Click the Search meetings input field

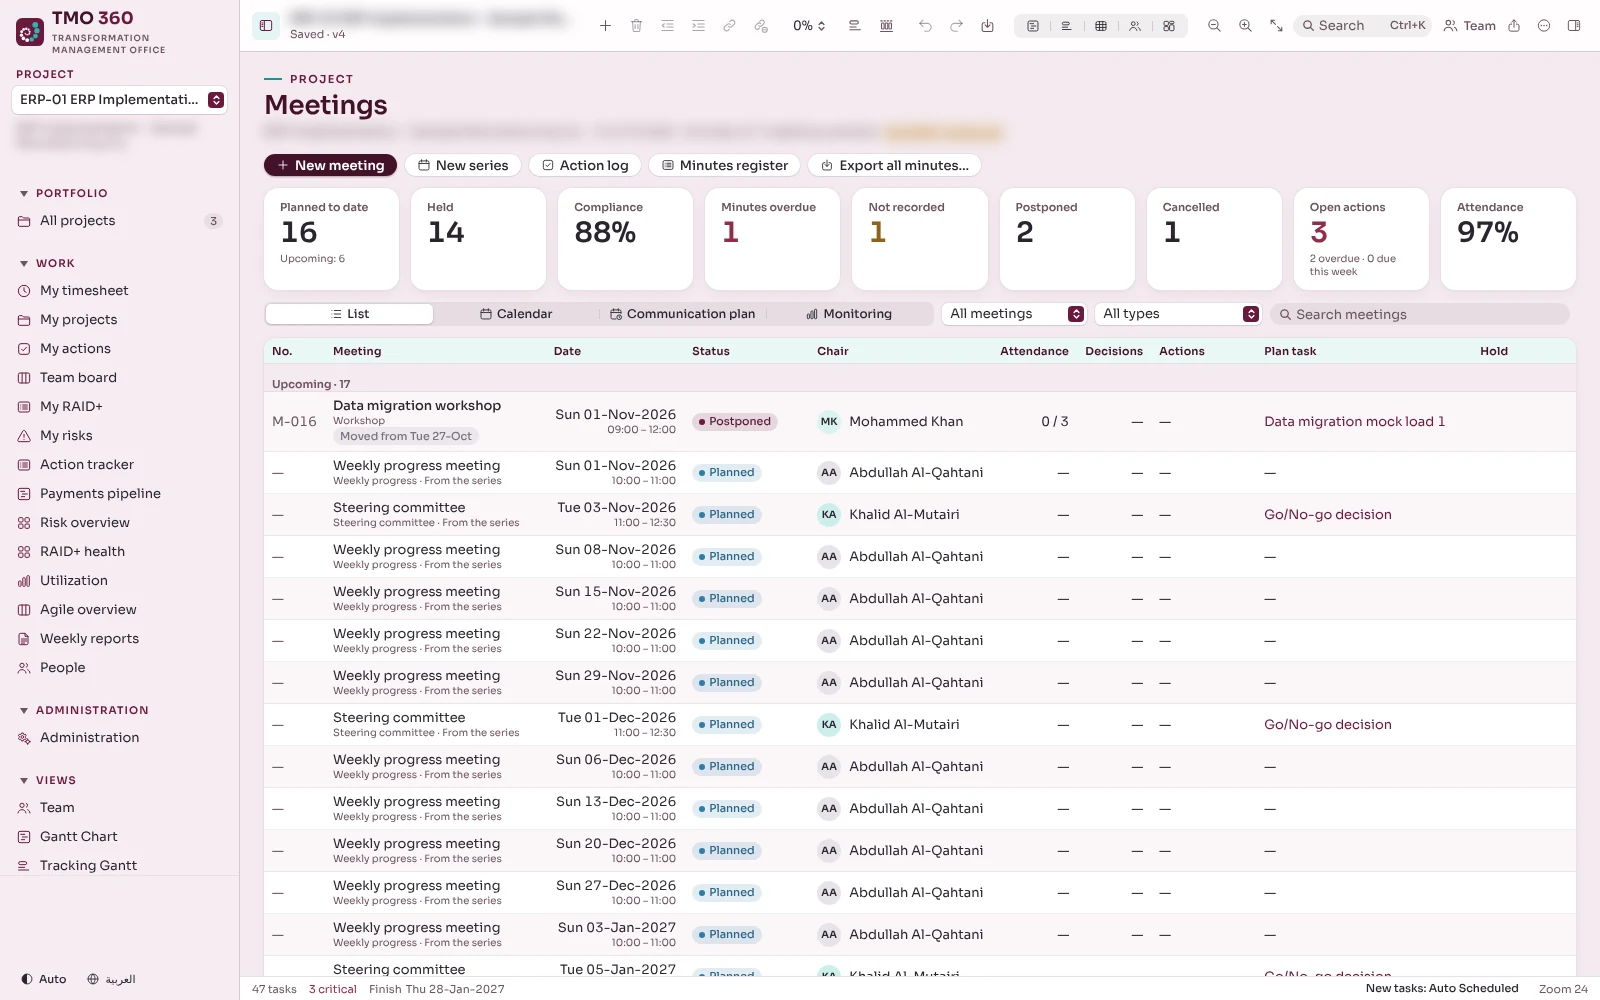[x=1420, y=314]
